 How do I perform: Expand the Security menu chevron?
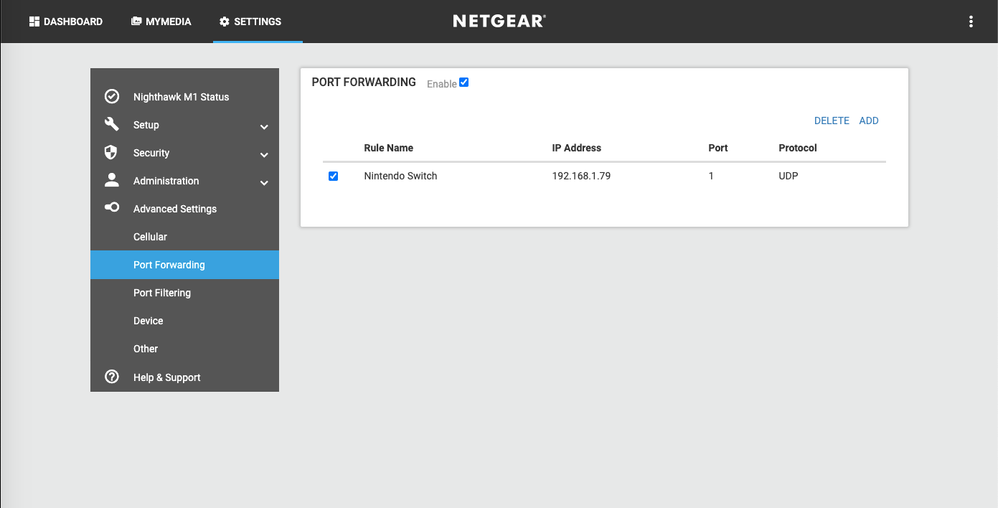pyautogui.click(x=264, y=154)
